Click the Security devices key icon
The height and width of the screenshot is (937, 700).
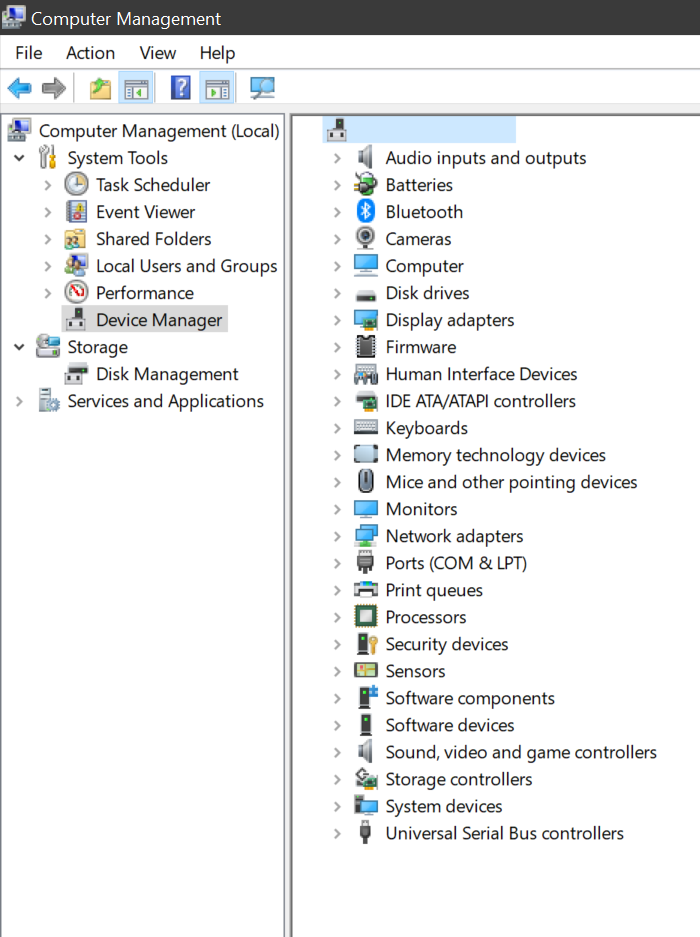(x=366, y=644)
